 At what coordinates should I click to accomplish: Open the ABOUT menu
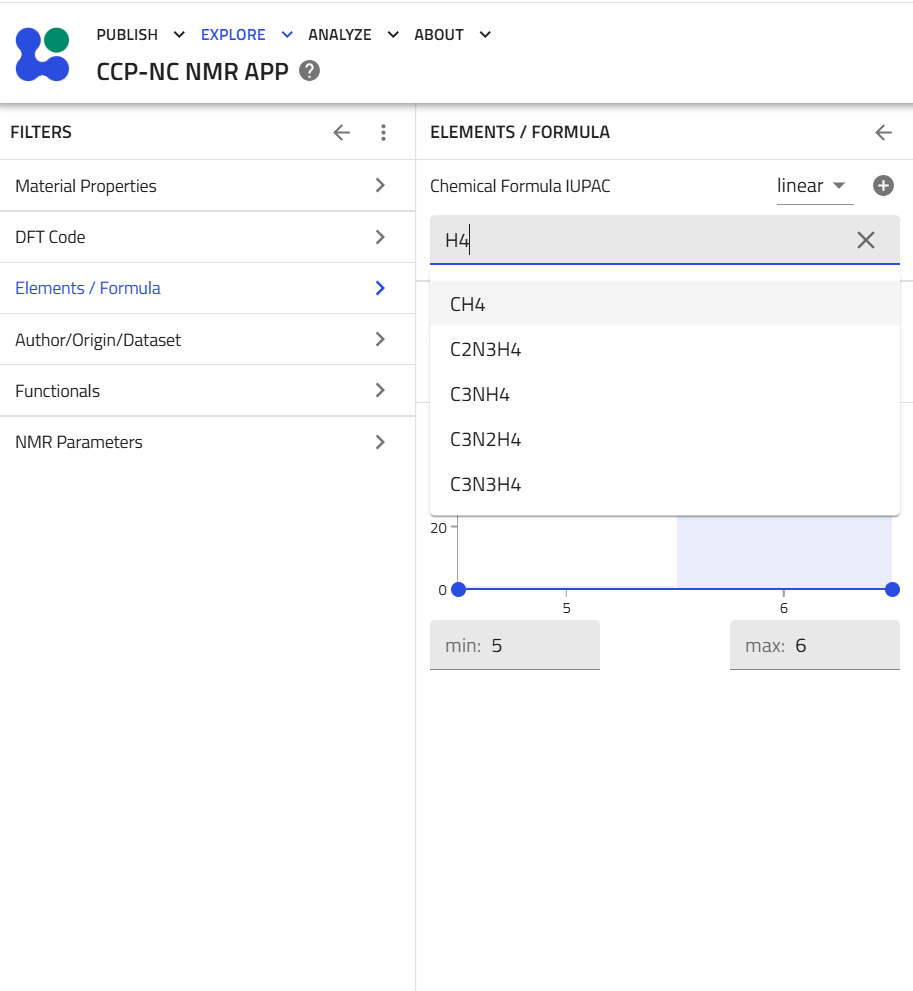tap(439, 35)
